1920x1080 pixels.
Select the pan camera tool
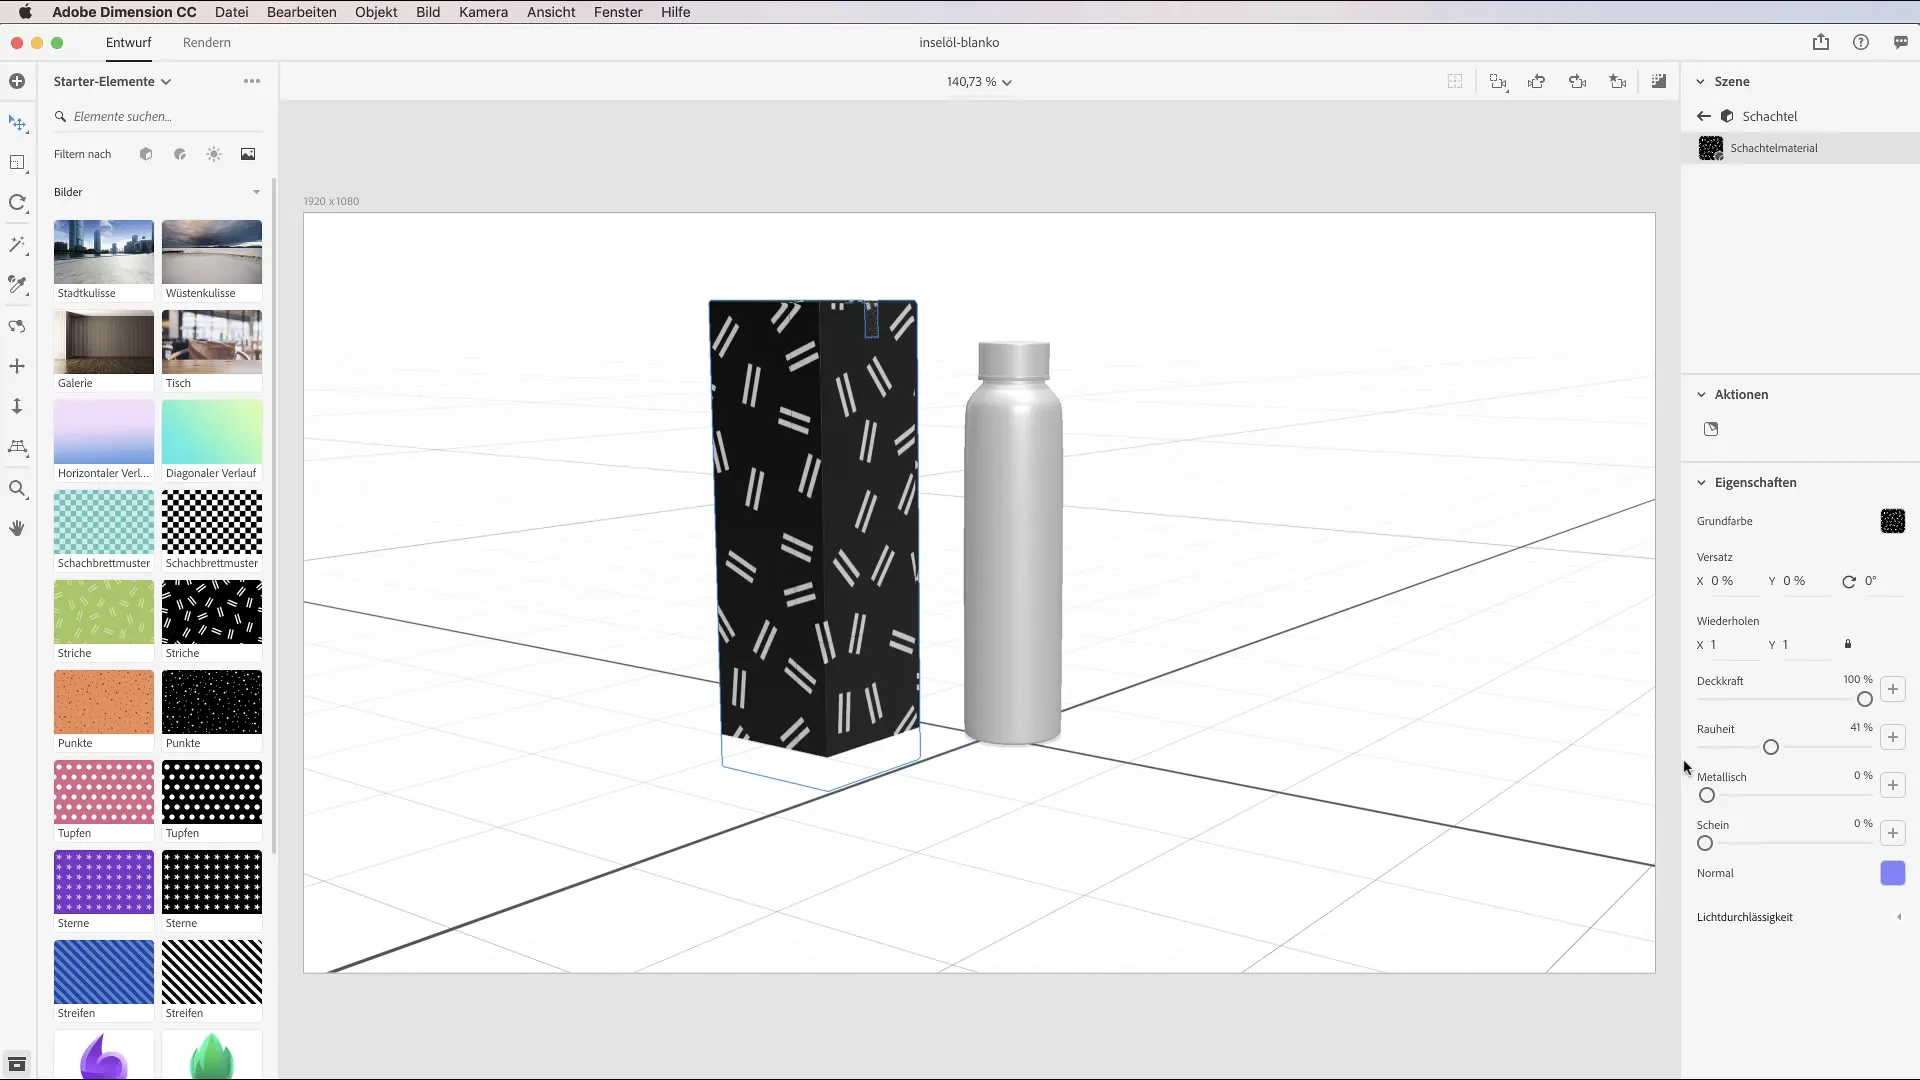(x=17, y=366)
